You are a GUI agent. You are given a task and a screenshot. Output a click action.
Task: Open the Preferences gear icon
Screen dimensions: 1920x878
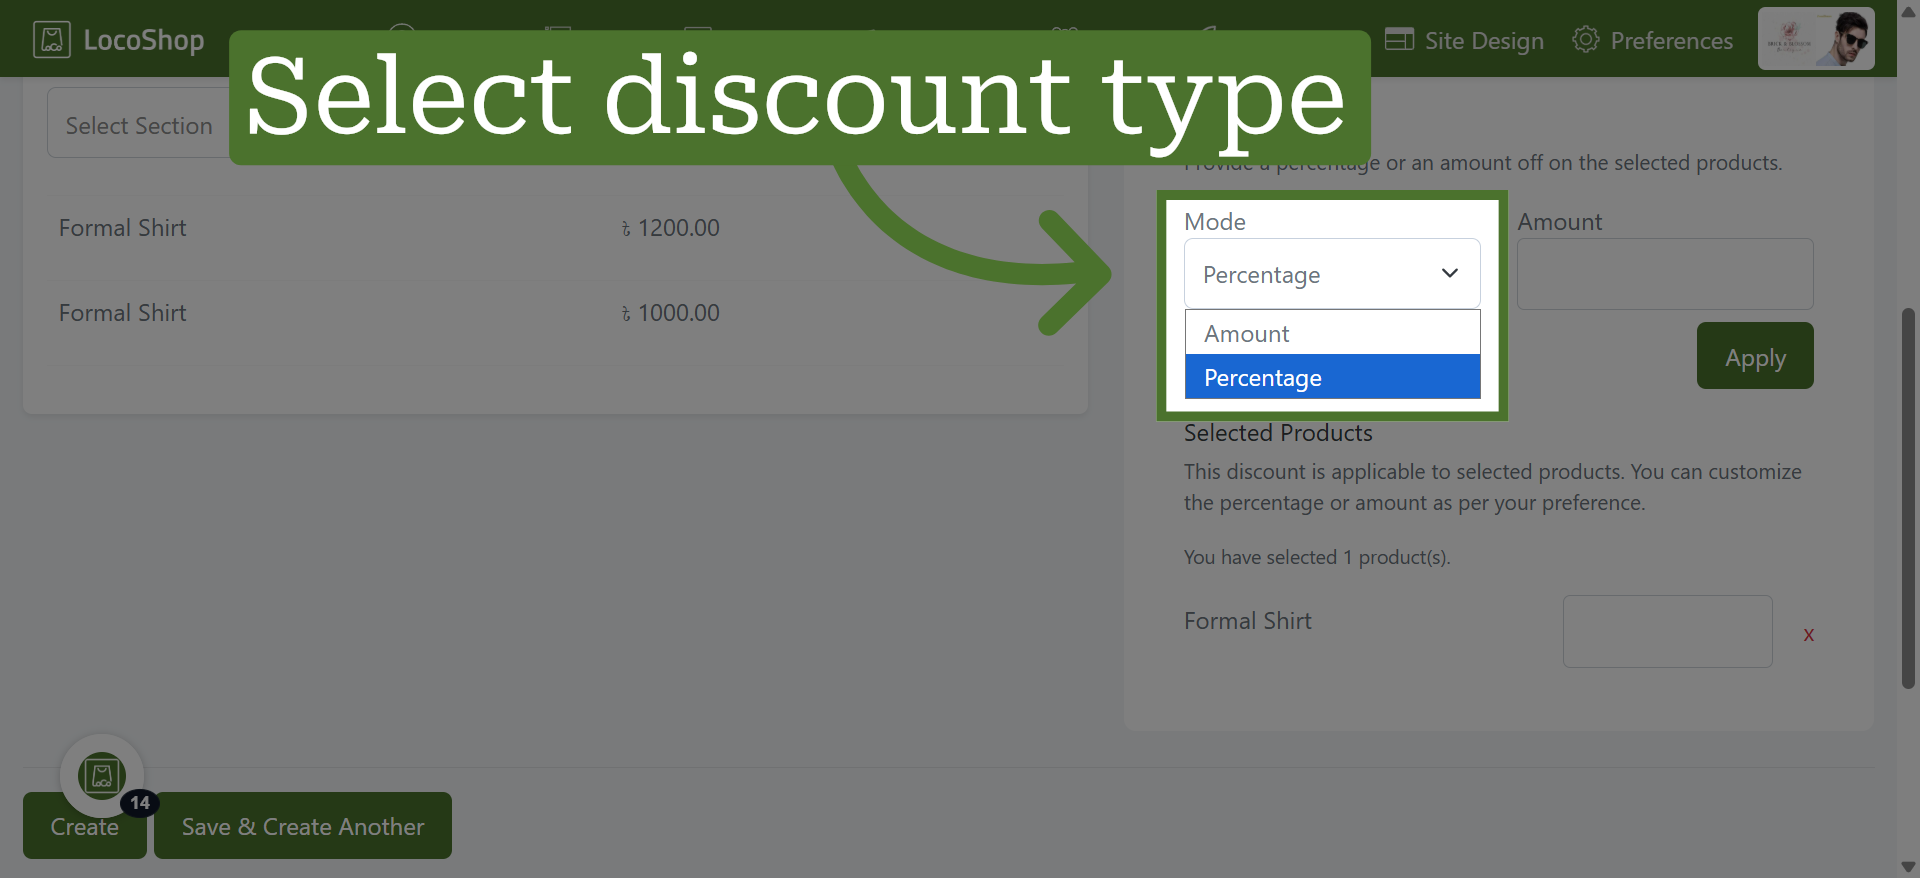click(x=1586, y=40)
